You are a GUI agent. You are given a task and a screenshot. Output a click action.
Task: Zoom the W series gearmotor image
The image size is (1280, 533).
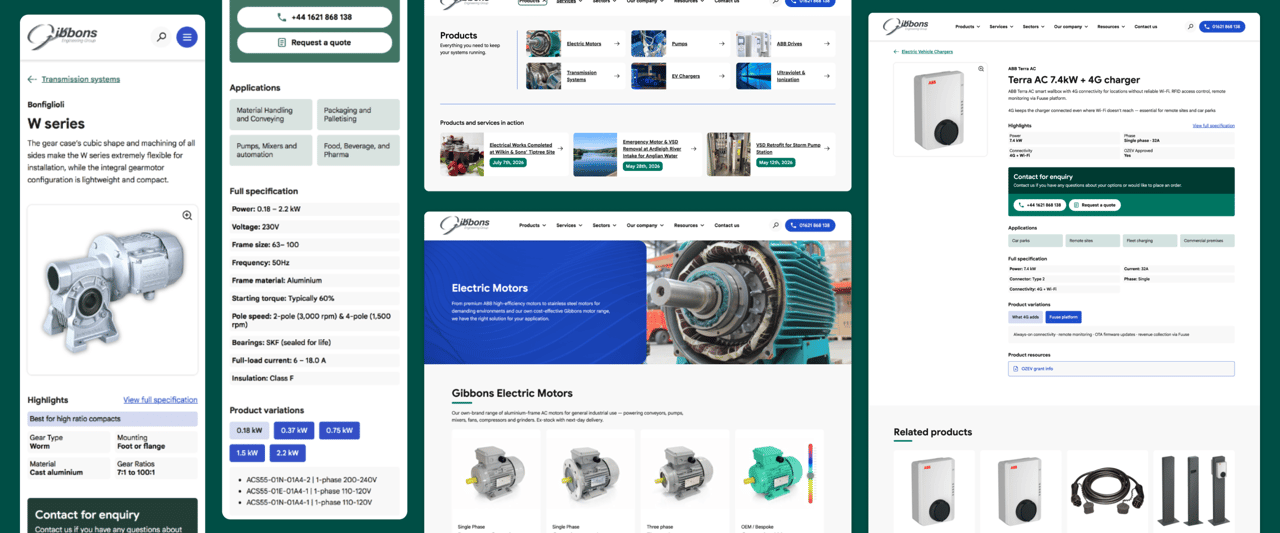(187, 215)
